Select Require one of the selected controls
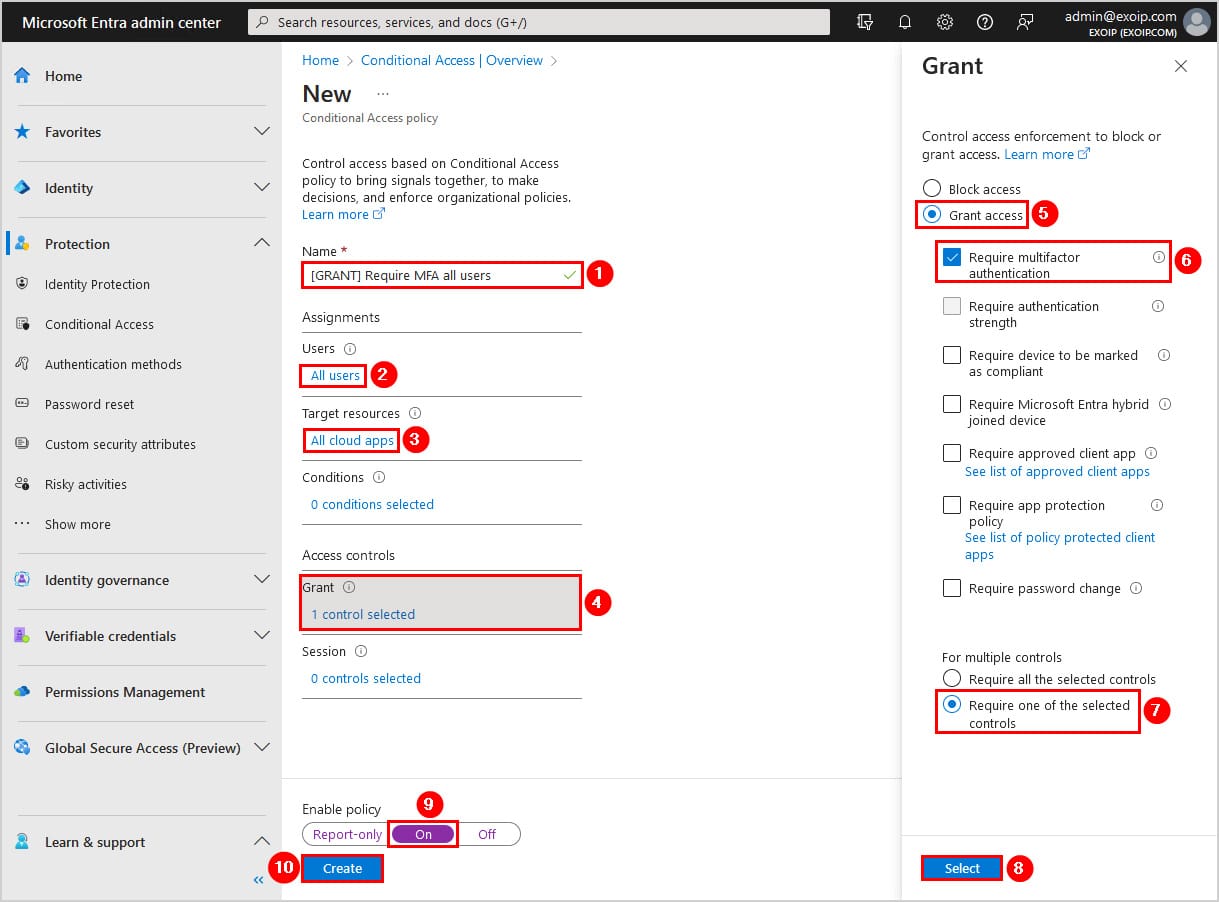The image size is (1219, 902). (x=952, y=705)
